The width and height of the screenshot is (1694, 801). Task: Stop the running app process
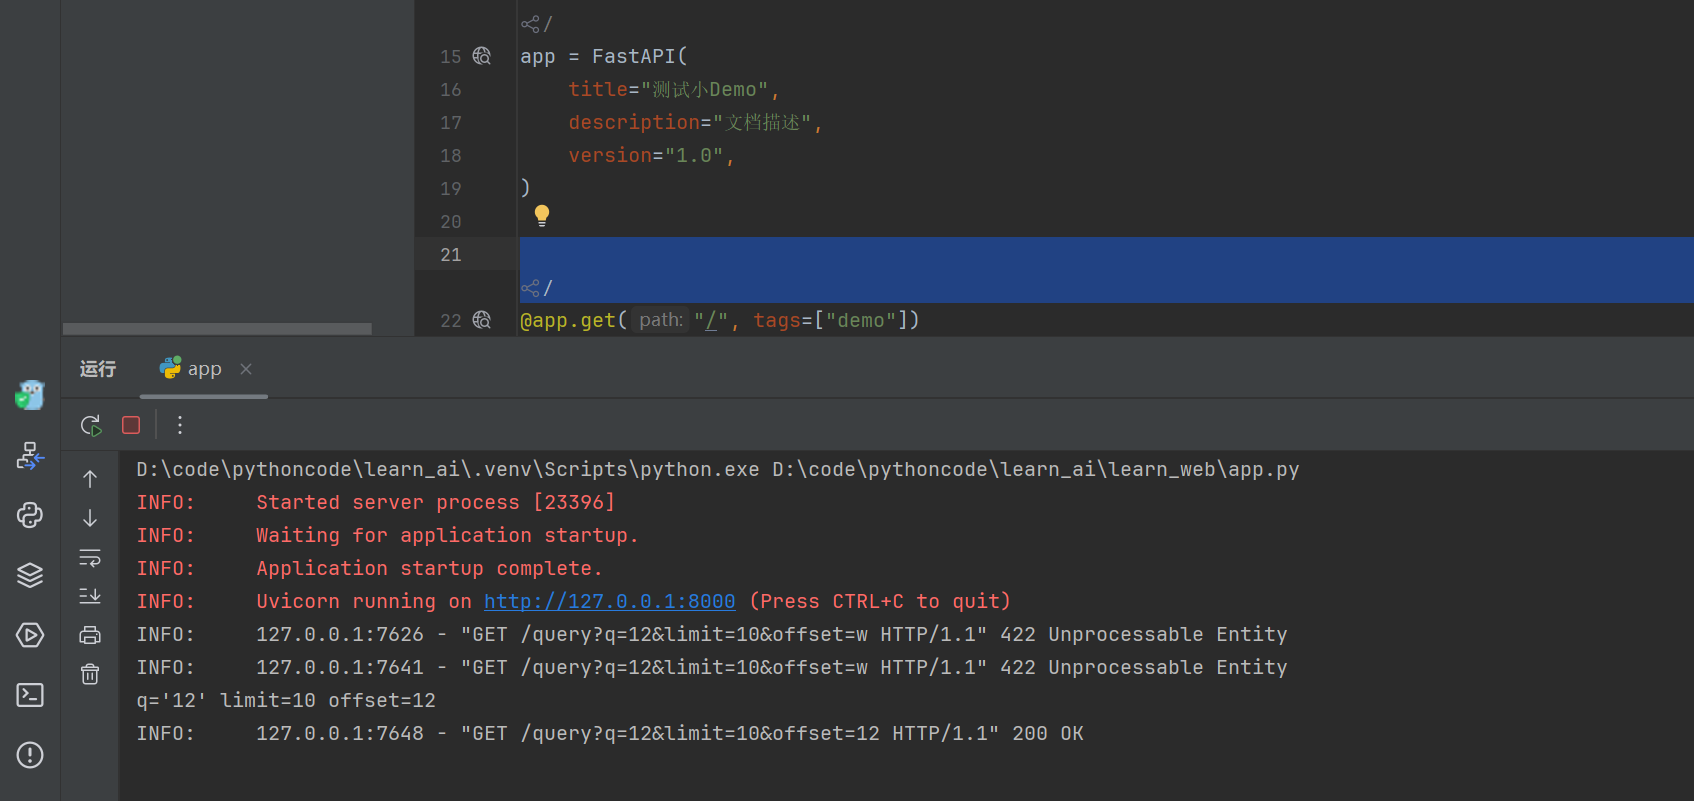(131, 425)
